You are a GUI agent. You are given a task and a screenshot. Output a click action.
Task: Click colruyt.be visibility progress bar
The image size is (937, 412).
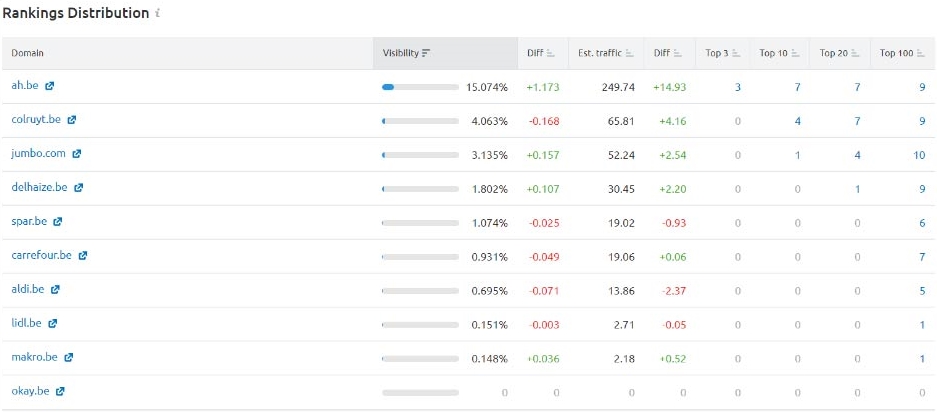pyautogui.click(x=420, y=121)
